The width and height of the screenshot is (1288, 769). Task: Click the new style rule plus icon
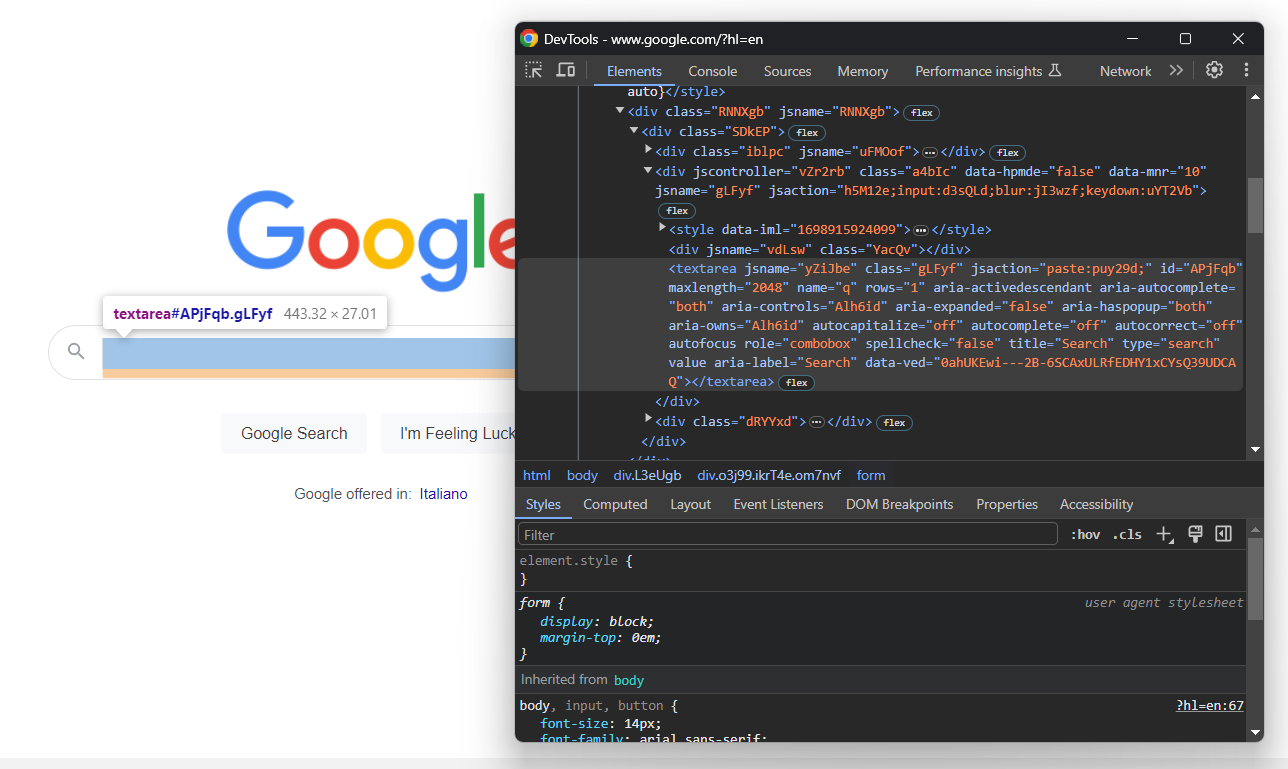[x=1164, y=534]
